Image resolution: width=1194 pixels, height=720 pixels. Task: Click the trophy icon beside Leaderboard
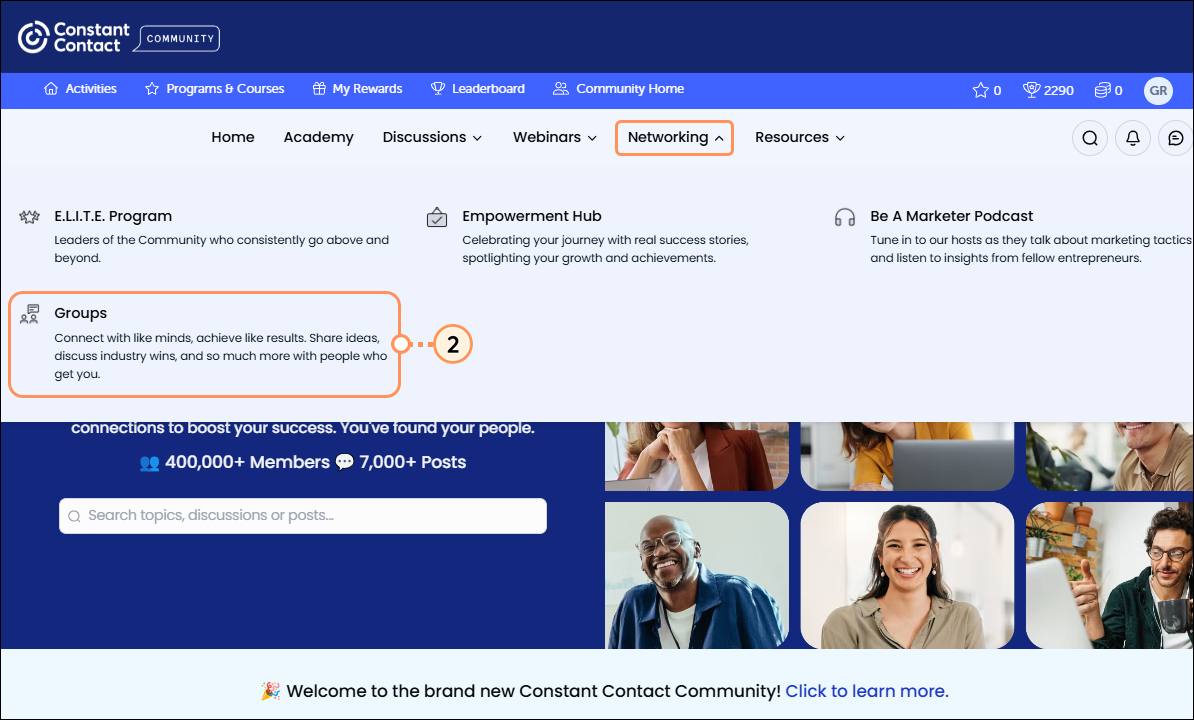pos(438,89)
